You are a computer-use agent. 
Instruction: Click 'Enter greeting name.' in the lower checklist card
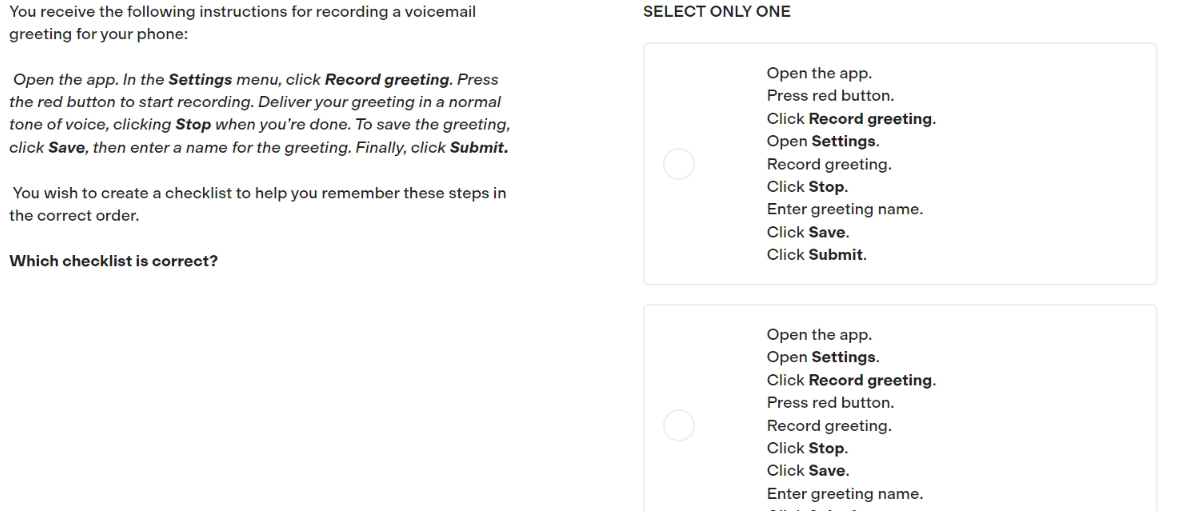click(844, 493)
